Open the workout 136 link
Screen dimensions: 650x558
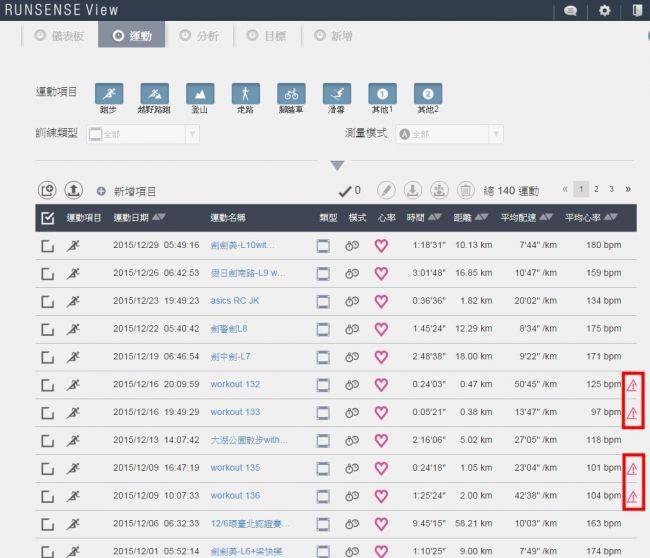point(235,495)
